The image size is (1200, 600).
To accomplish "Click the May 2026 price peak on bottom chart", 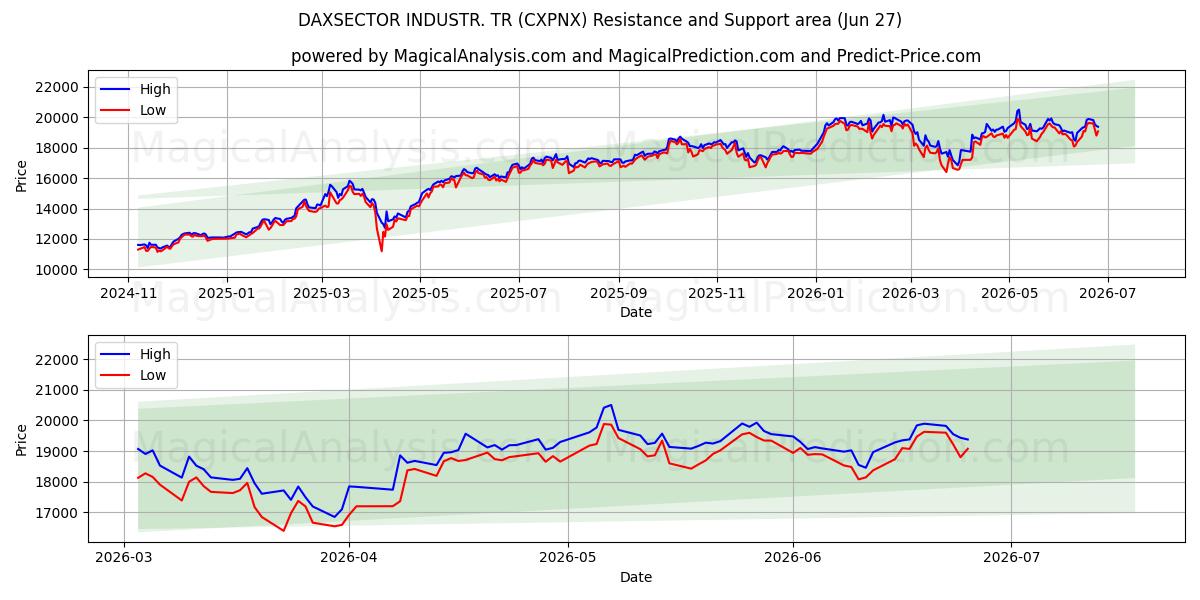I will click(x=611, y=405).
